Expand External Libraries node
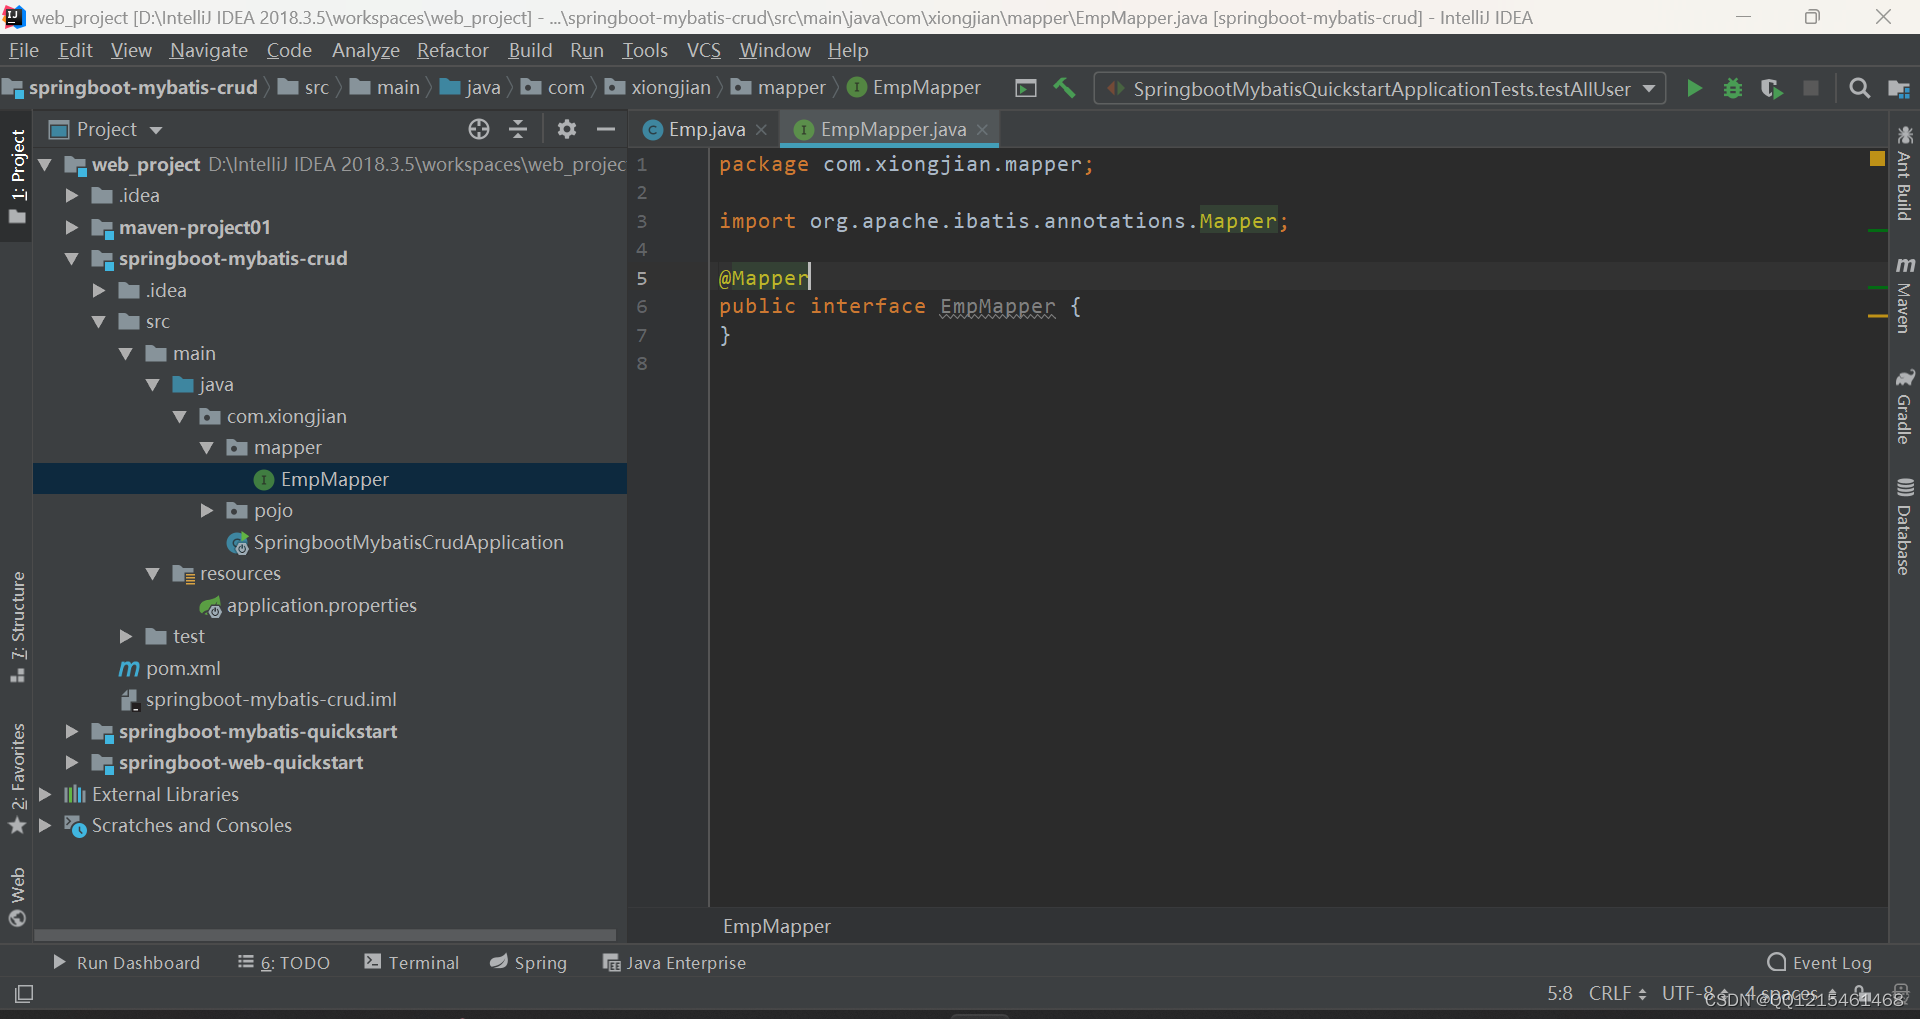 [x=45, y=794]
